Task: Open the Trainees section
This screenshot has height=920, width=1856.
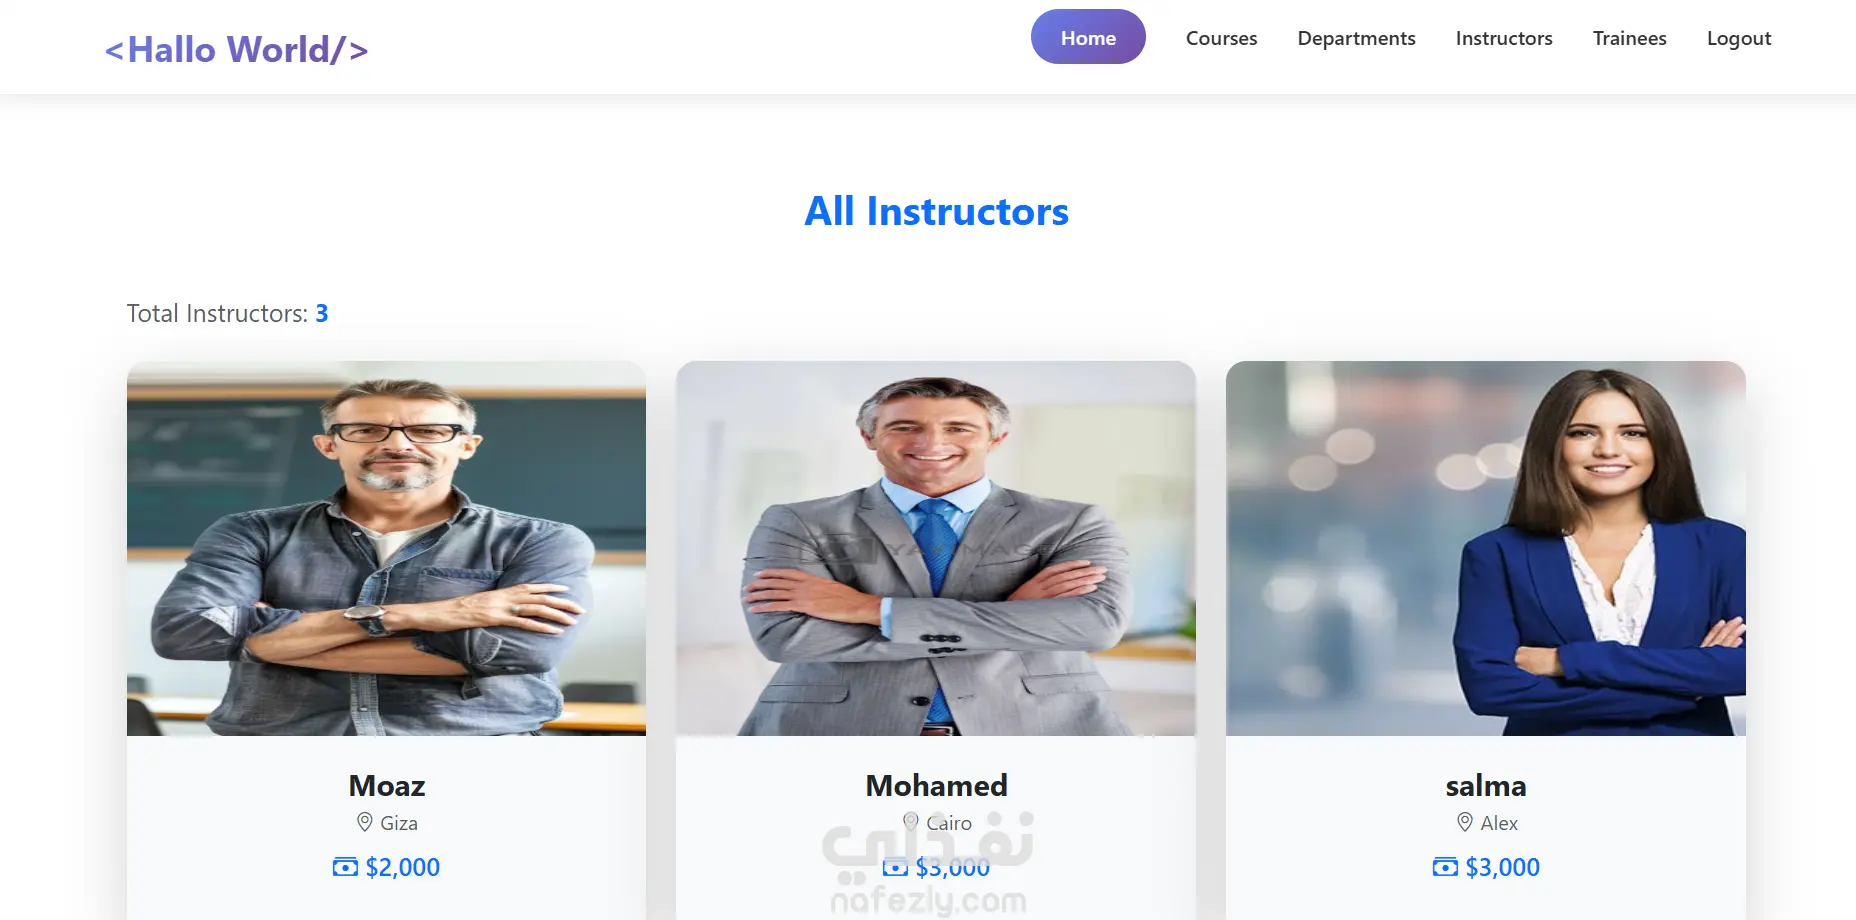Action: pos(1629,38)
